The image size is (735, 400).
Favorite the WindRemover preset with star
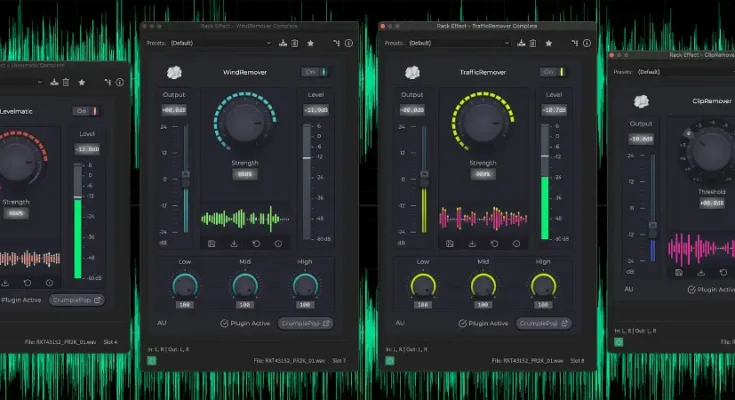pos(311,43)
